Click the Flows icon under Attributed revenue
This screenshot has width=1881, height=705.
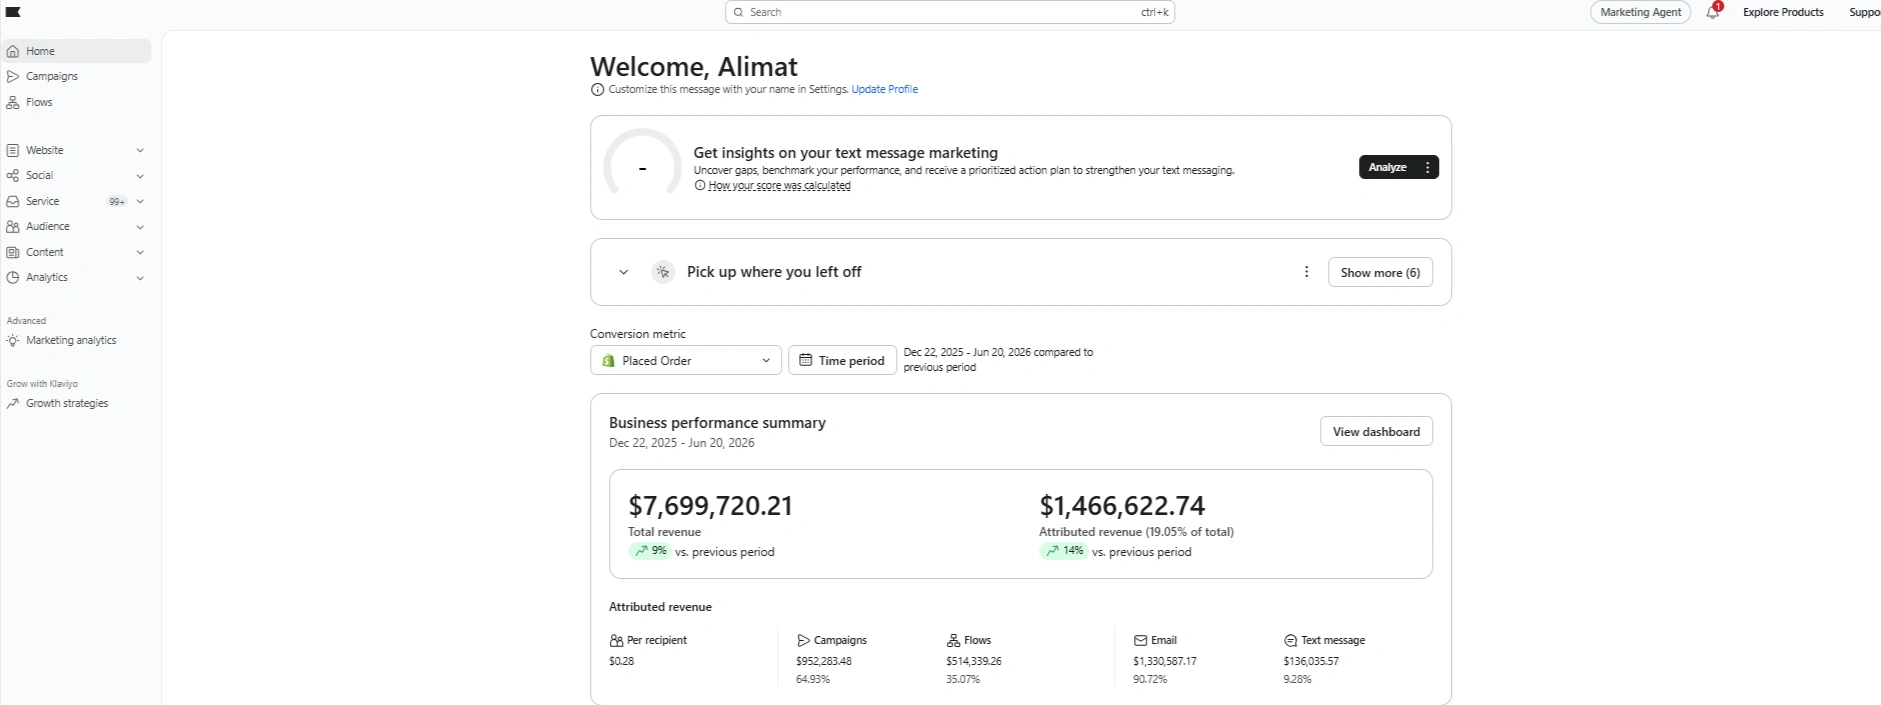tap(953, 640)
